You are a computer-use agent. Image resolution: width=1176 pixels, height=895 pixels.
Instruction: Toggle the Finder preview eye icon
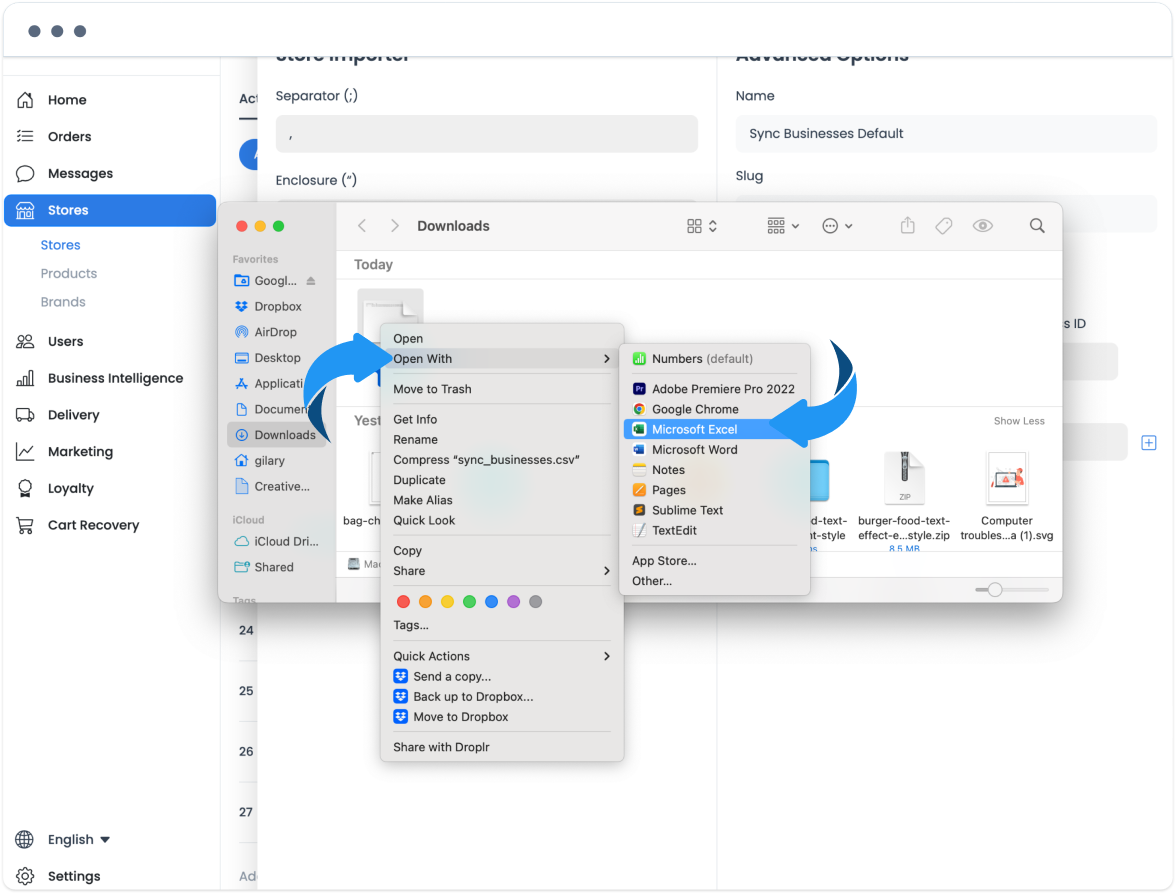tap(982, 226)
